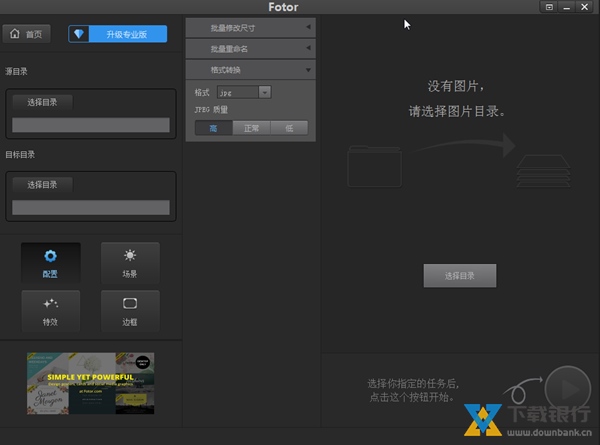Click the large 选择目录 button in preview area

click(x=460, y=275)
